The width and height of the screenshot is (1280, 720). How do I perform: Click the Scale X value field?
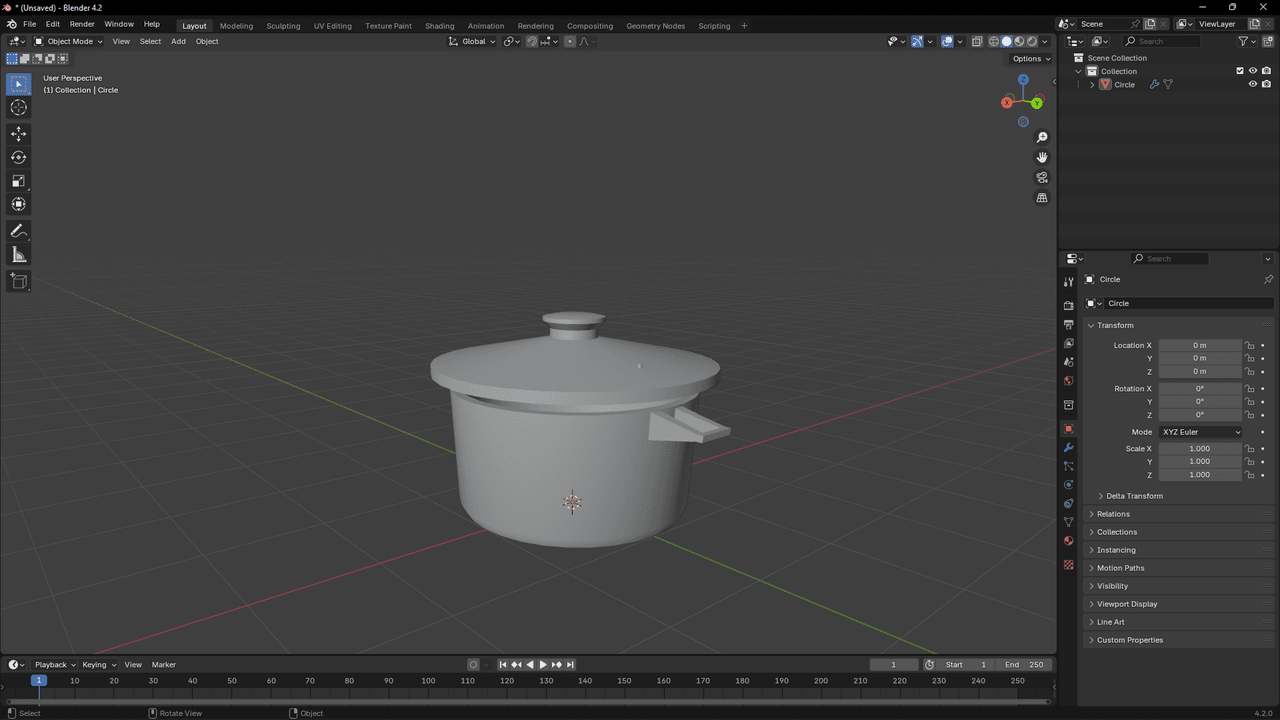click(1199, 449)
